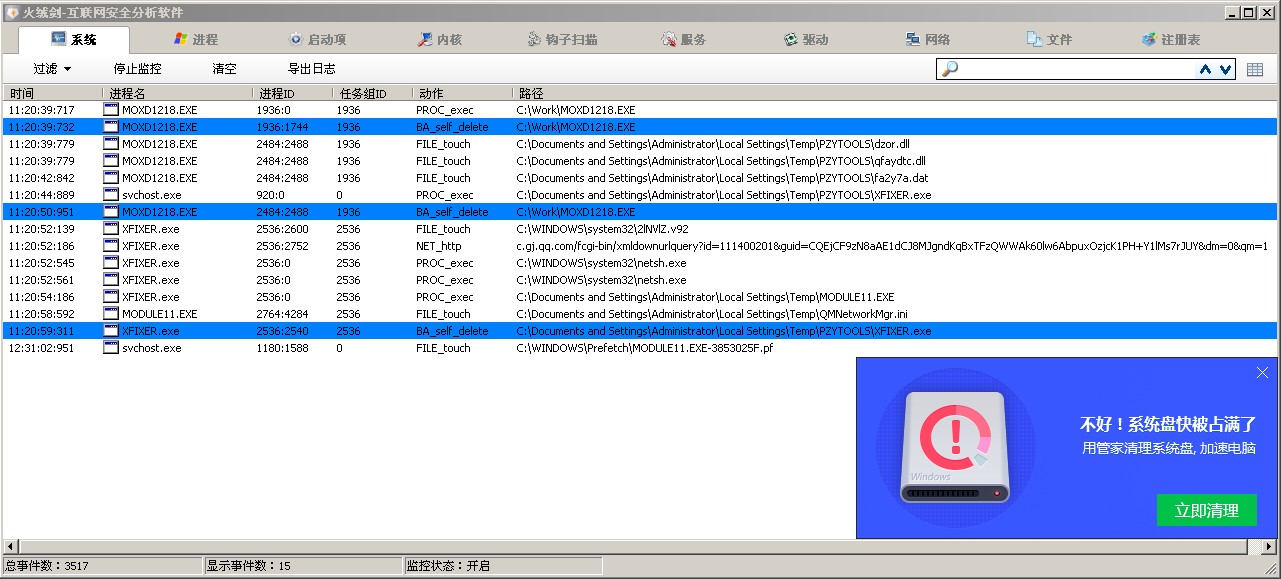Sort by the 动作 column header
Image resolution: width=1281 pixels, height=579 pixels.
[x=462, y=93]
